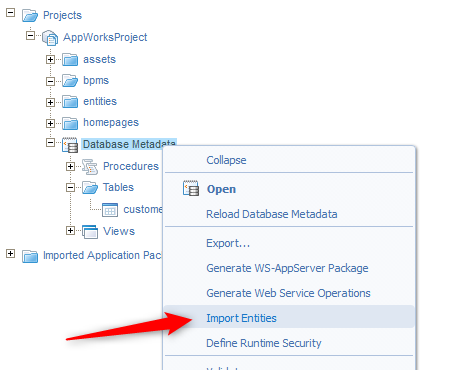Select the Procedures label
This screenshot has width=451, height=370.
(131, 166)
